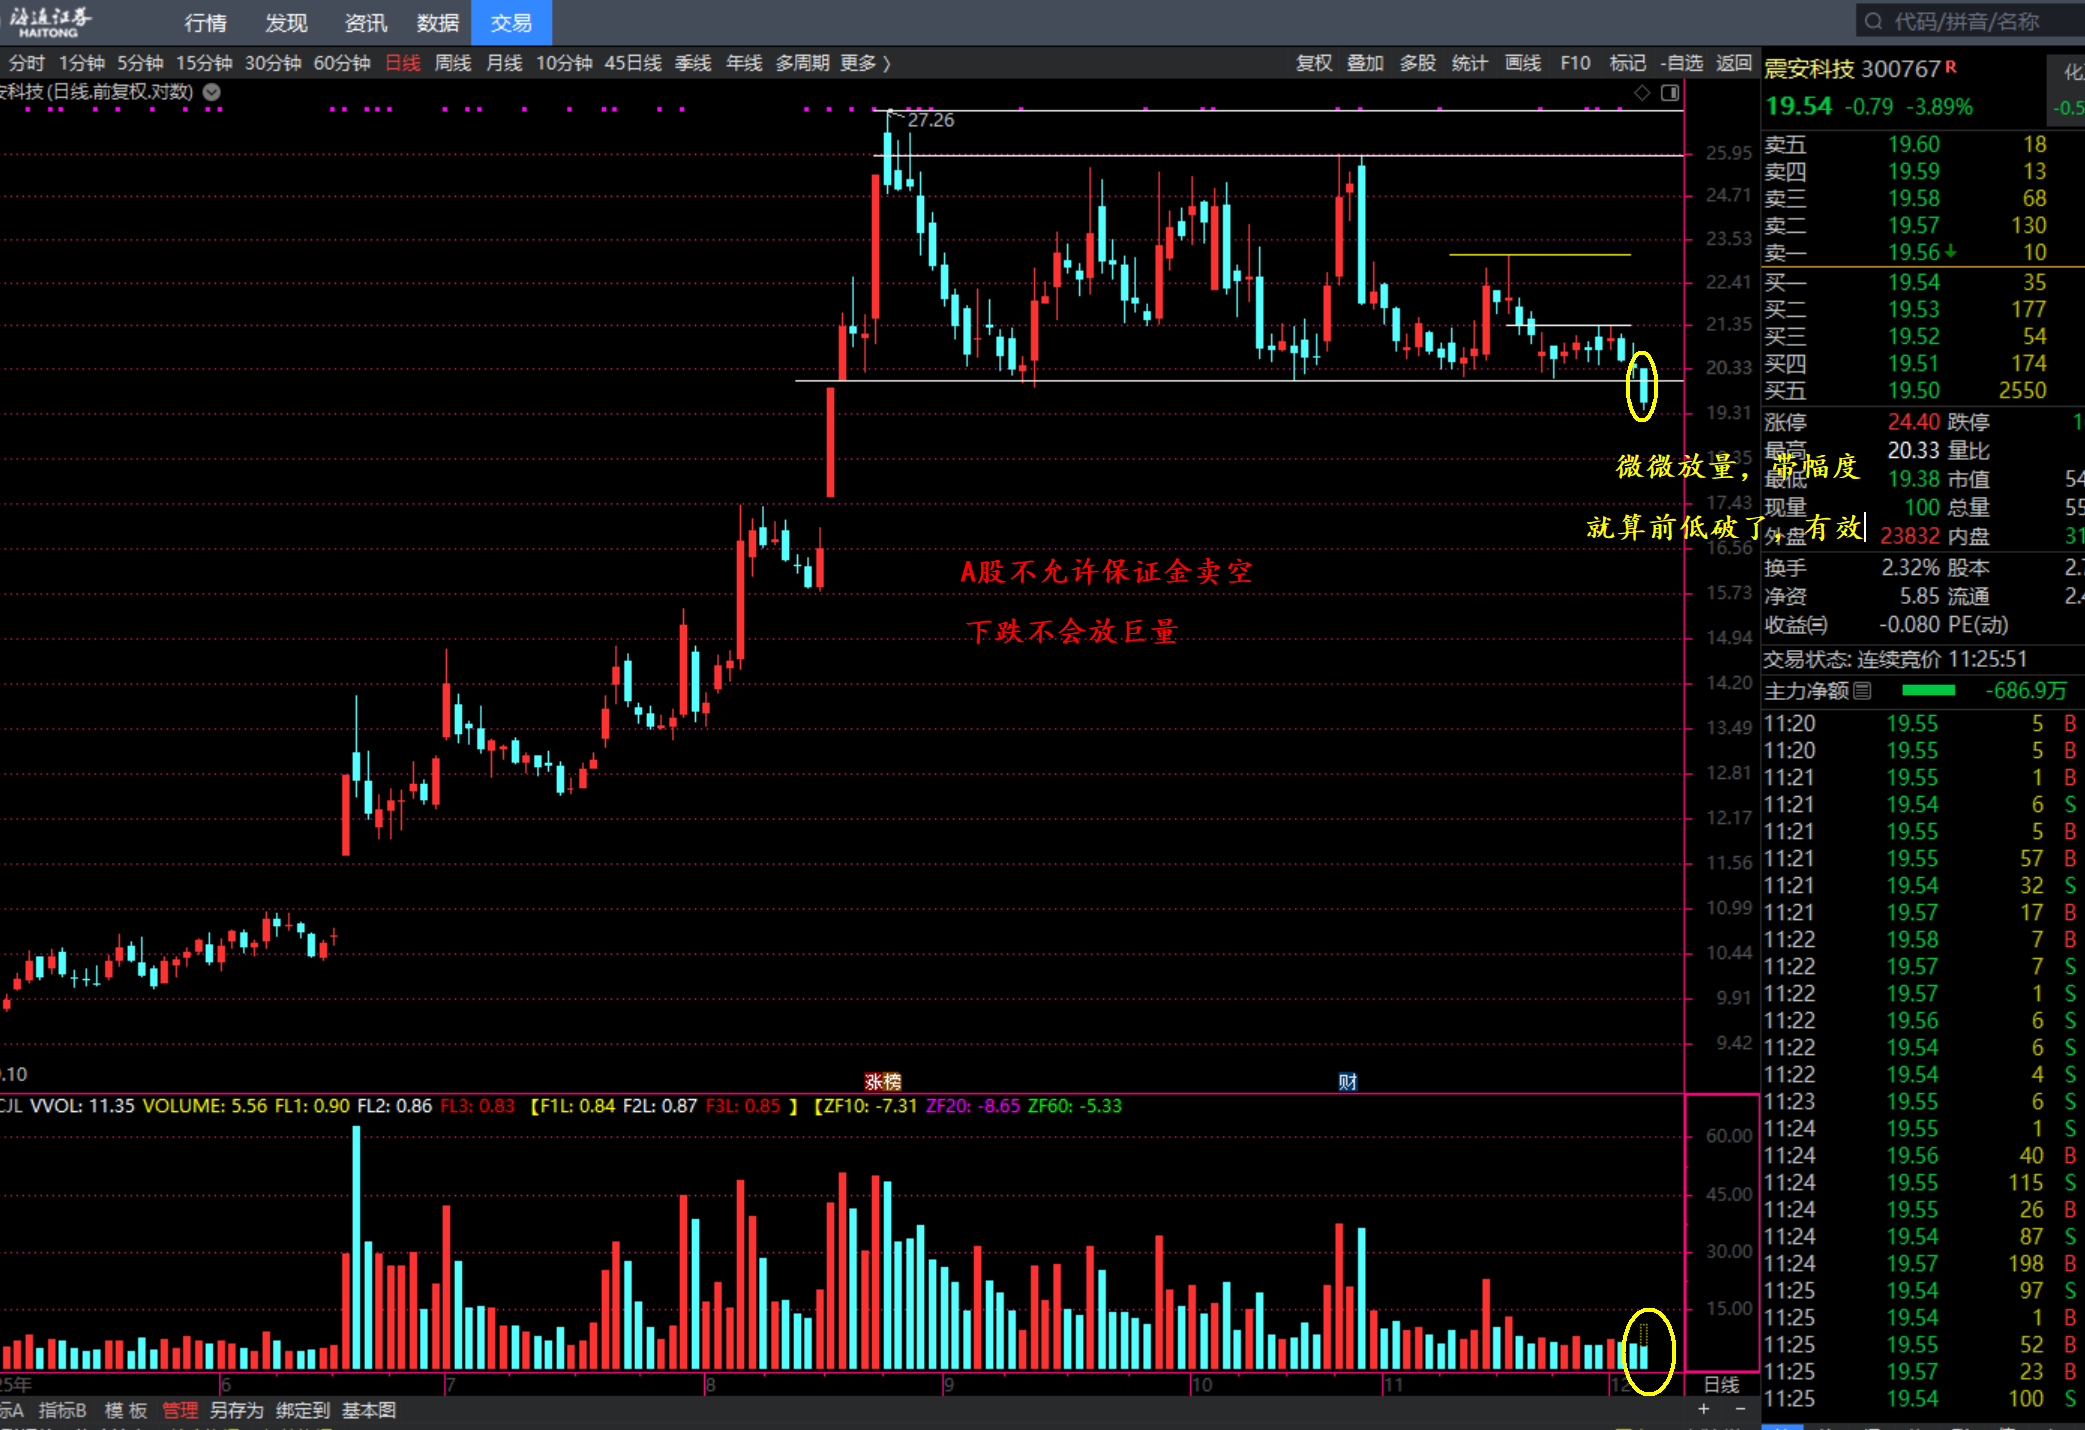Click the 财 marker on chart axis
This screenshot has width=2085, height=1430.
[1347, 1081]
